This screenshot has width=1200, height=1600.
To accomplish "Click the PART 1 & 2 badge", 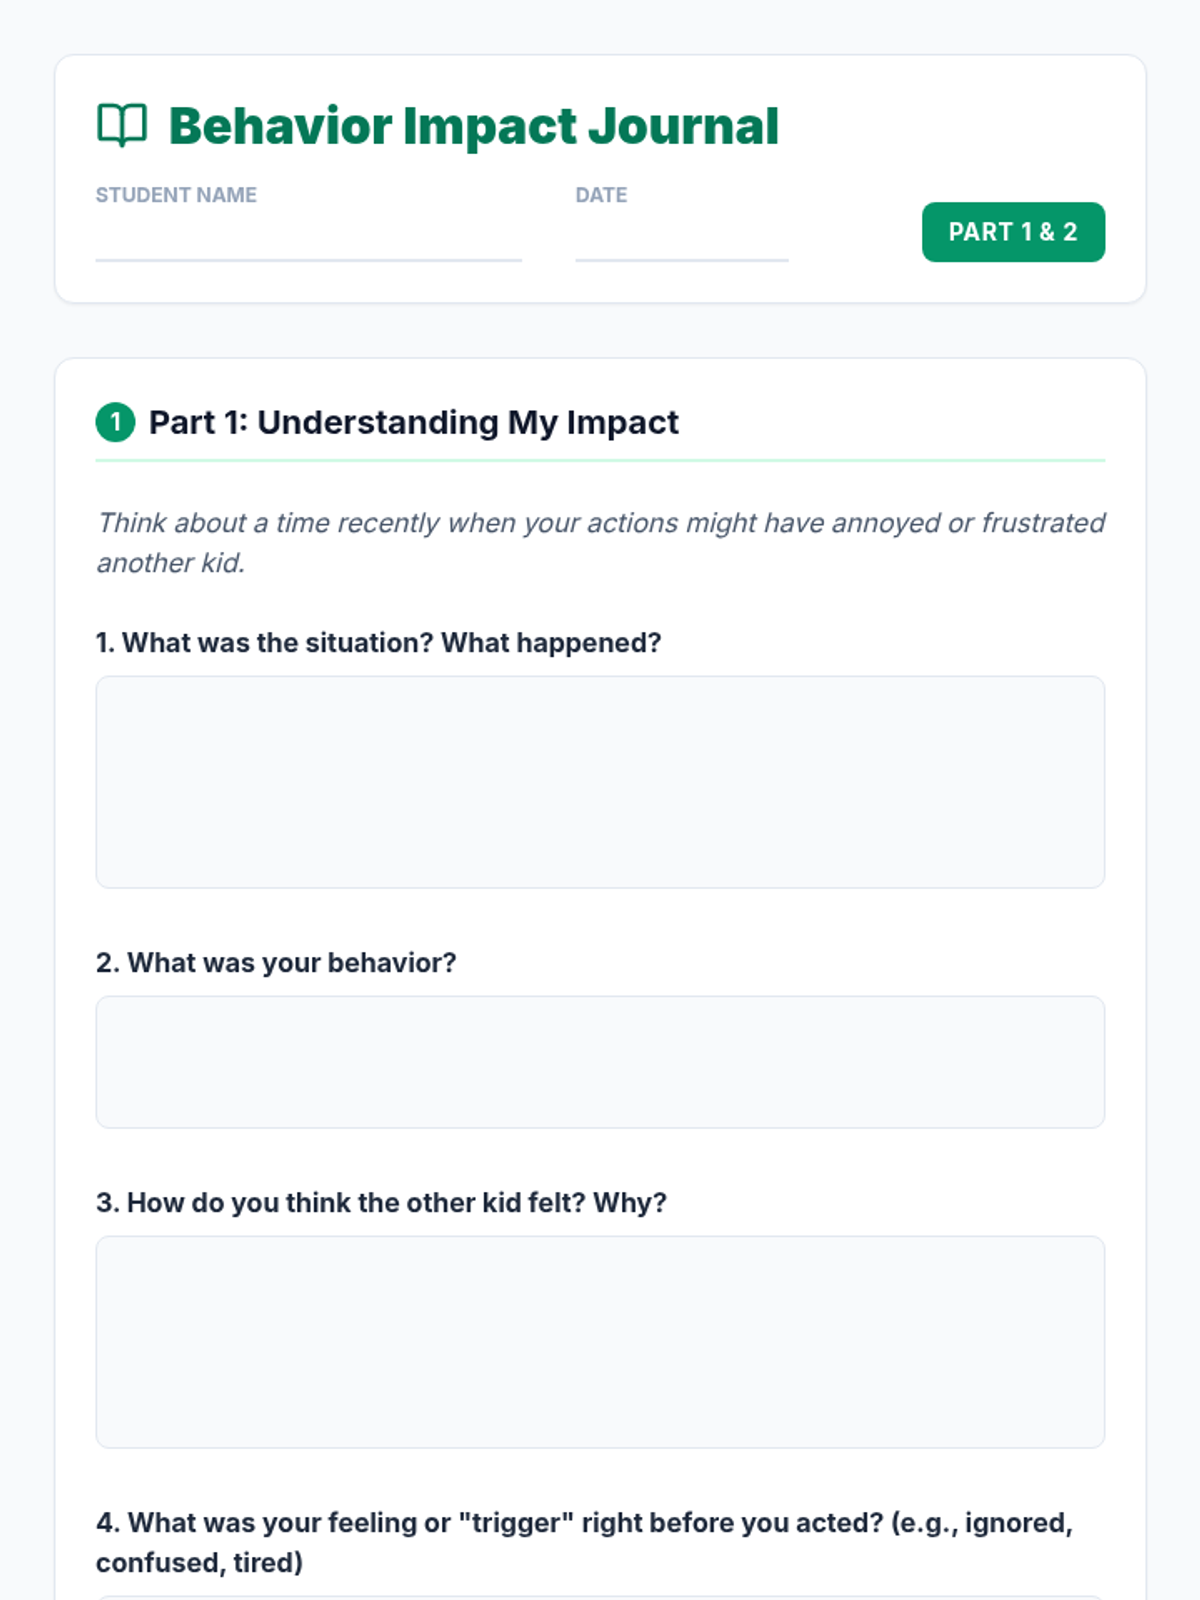I will tap(1012, 232).
